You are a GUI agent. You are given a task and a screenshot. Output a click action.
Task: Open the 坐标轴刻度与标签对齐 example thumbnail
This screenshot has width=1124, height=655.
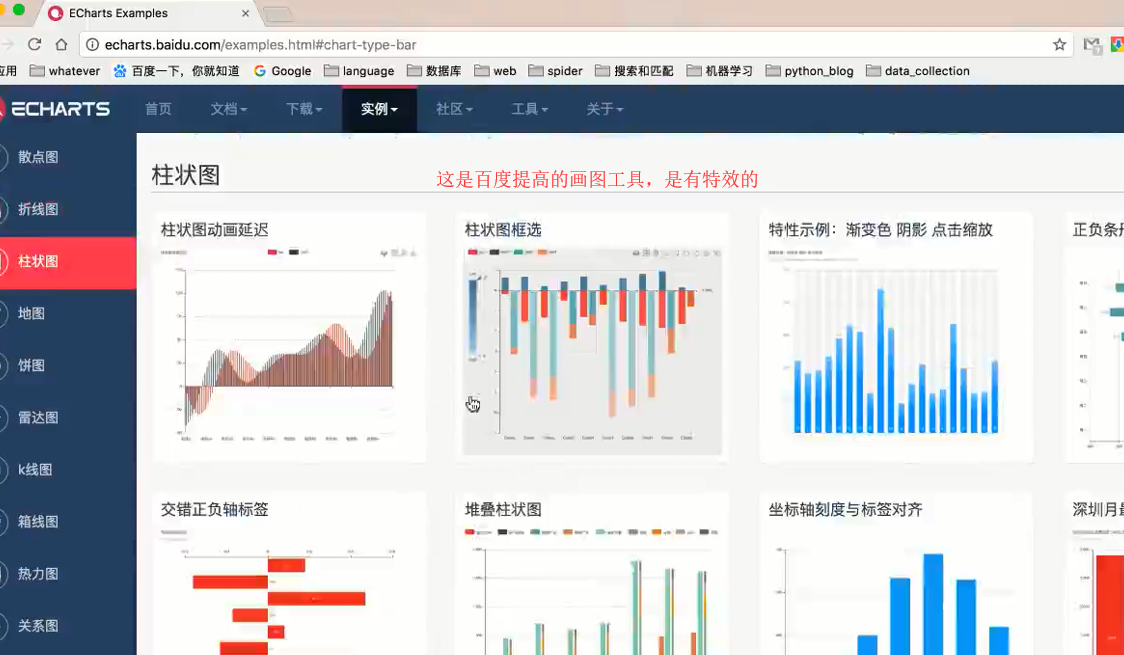(896, 591)
